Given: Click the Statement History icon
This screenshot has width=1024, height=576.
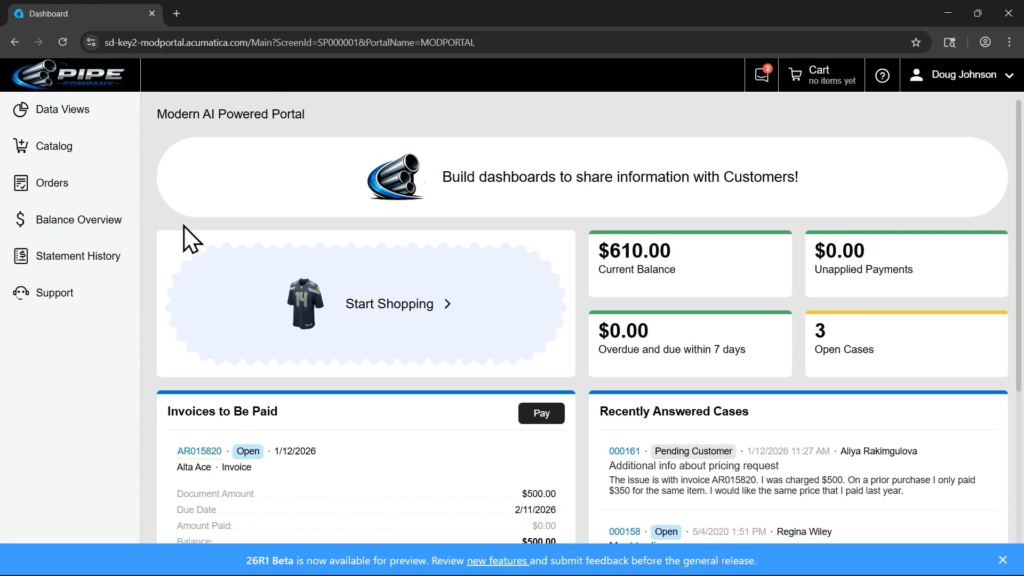Looking at the screenshot, I should pyautogui.click(x=20, y=256).
